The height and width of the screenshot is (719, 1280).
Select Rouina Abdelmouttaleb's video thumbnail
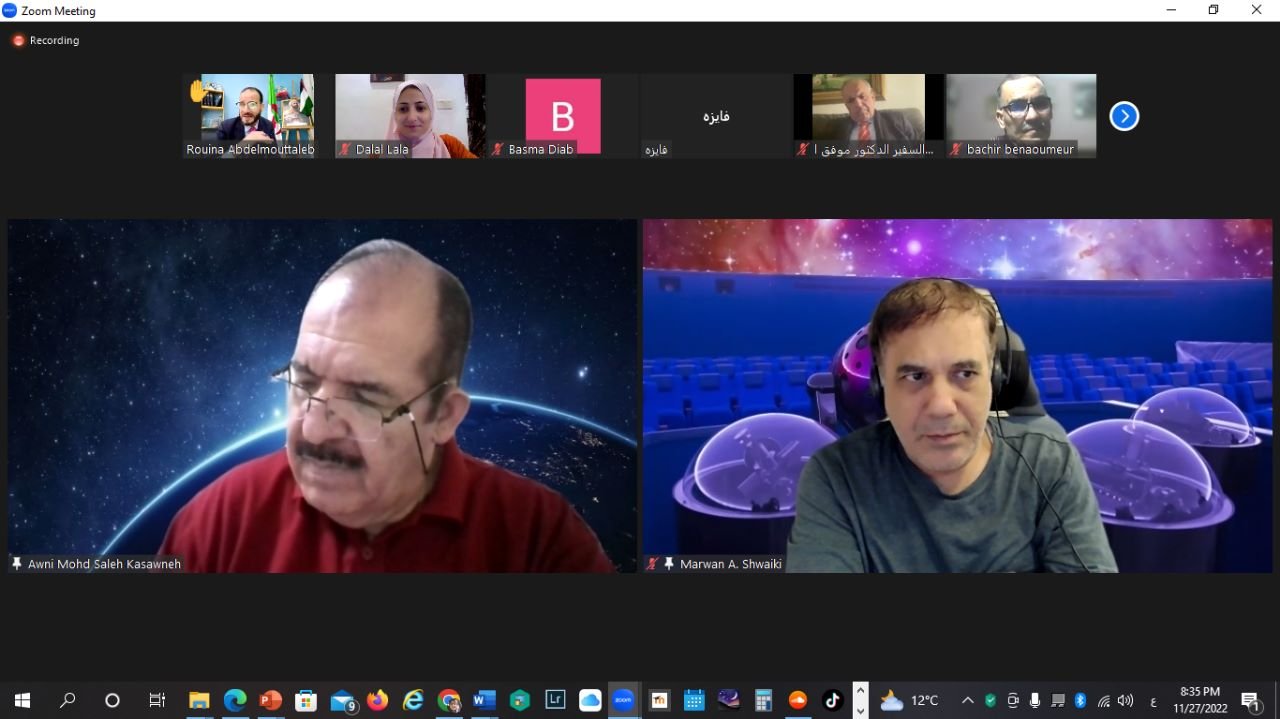click(251, 116)
